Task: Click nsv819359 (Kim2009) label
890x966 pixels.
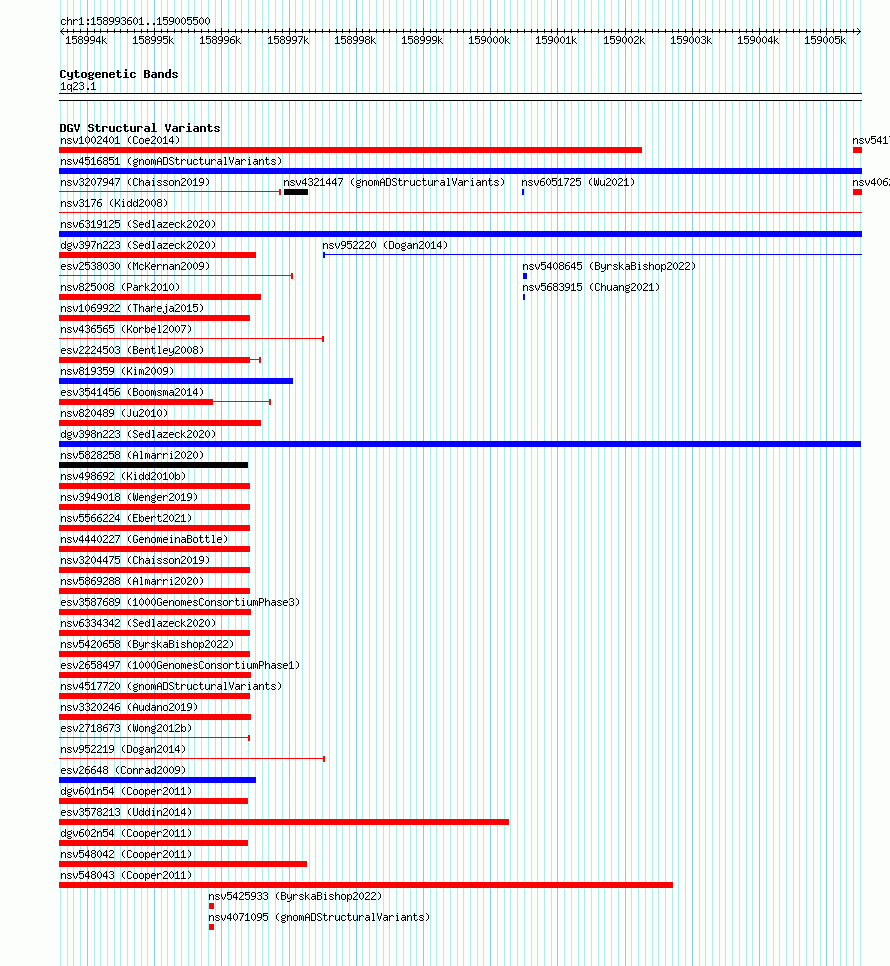Action: click(117, 371)
